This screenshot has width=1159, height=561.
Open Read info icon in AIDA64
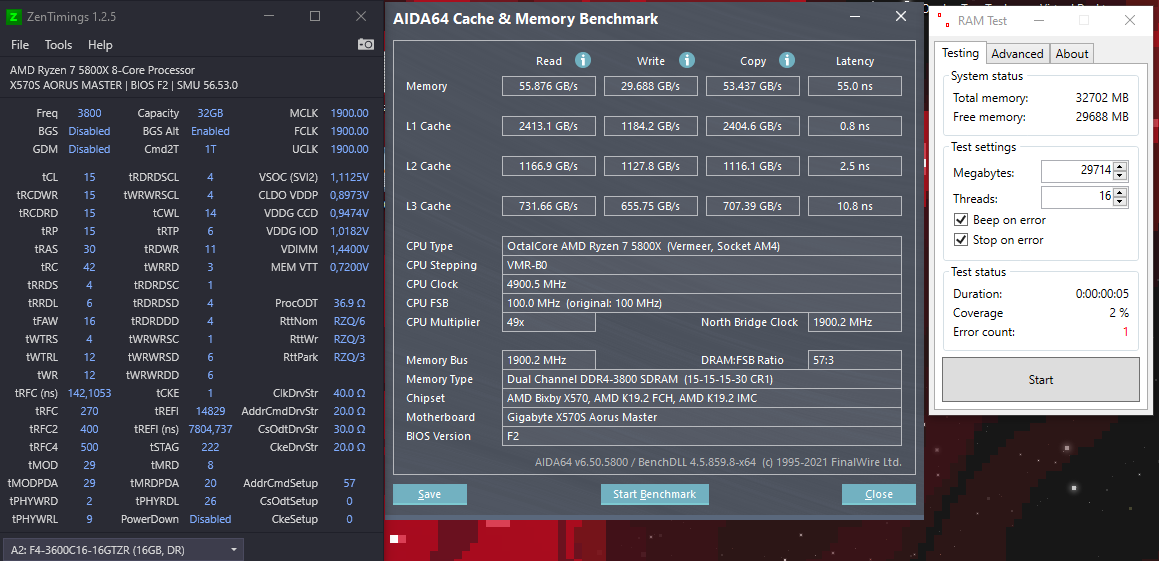pos(582,61)
